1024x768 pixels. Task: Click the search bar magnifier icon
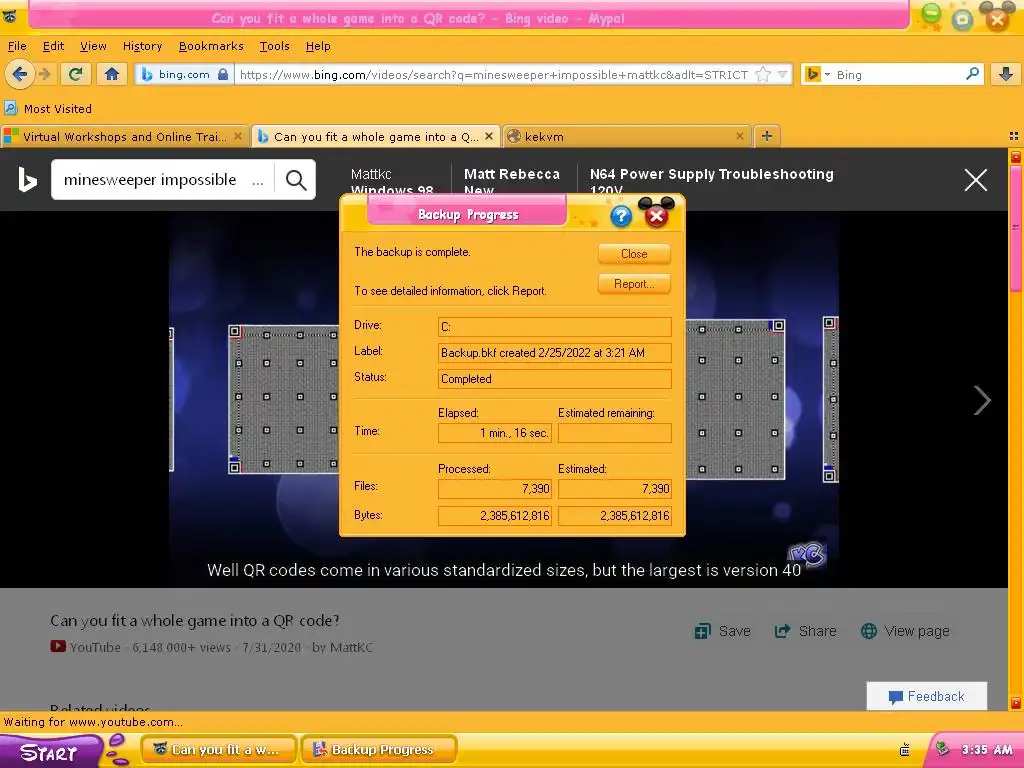click(x=972, y=74)
